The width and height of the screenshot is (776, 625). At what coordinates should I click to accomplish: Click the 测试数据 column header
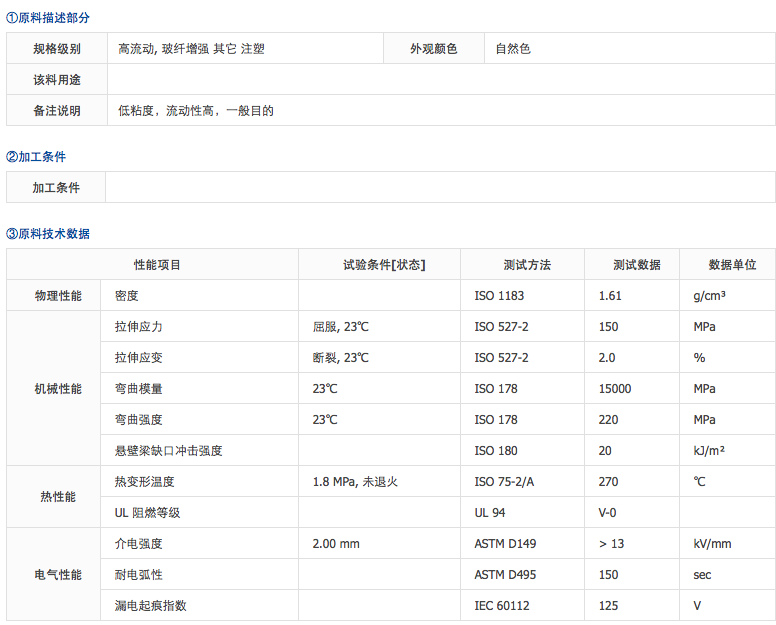point(637,265)
